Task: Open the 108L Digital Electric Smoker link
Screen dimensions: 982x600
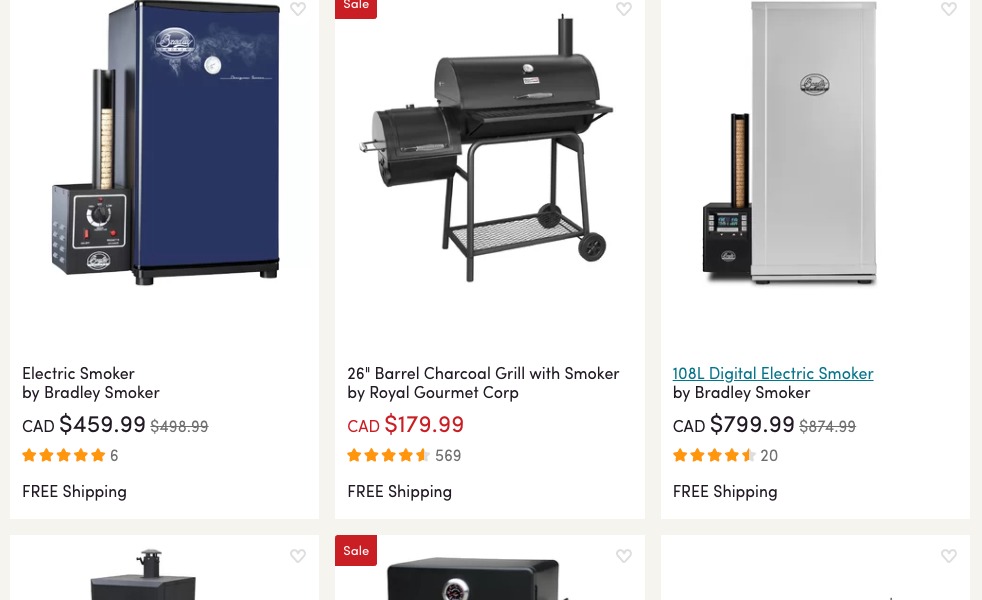Action: point(773,373)
